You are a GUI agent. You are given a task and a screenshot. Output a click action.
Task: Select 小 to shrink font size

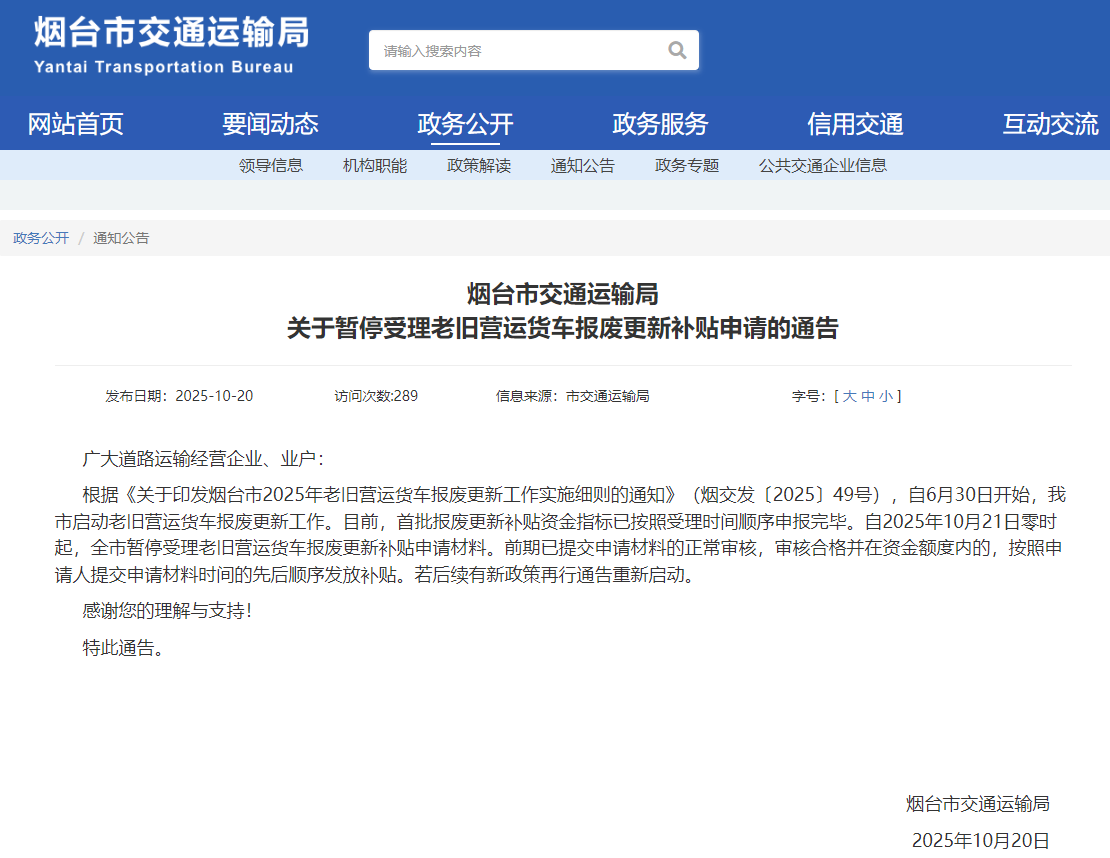click(x=887, y=395)
